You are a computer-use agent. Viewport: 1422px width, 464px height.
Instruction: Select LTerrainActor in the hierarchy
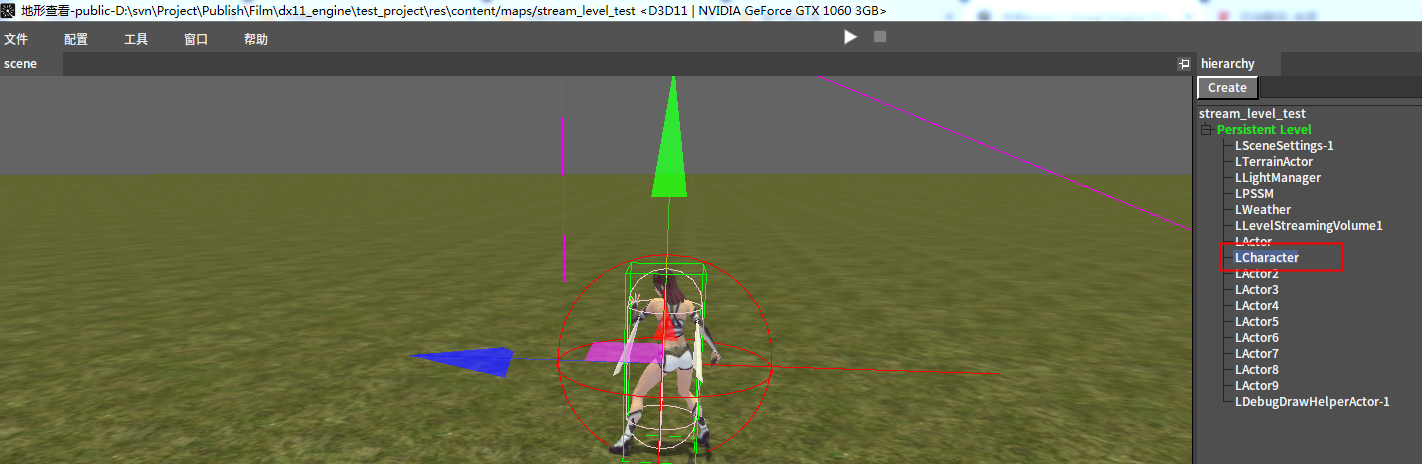coord(1273,162)
